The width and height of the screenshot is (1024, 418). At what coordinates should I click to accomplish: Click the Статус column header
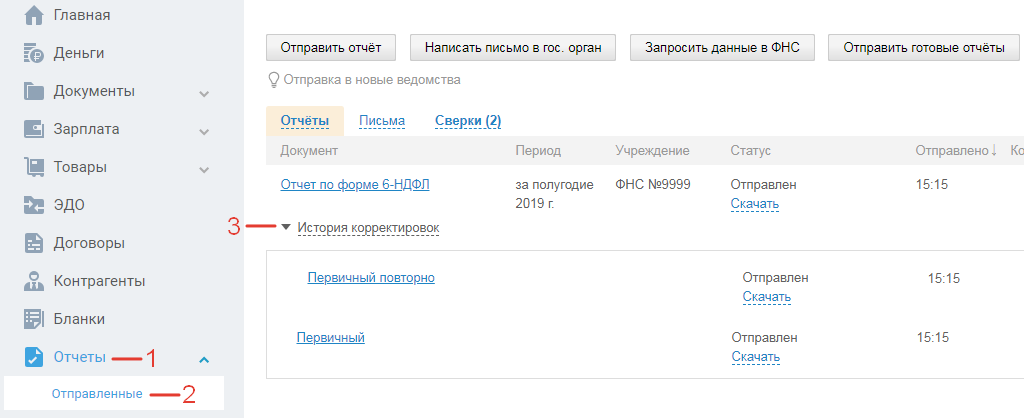click(x=751, y=151)
